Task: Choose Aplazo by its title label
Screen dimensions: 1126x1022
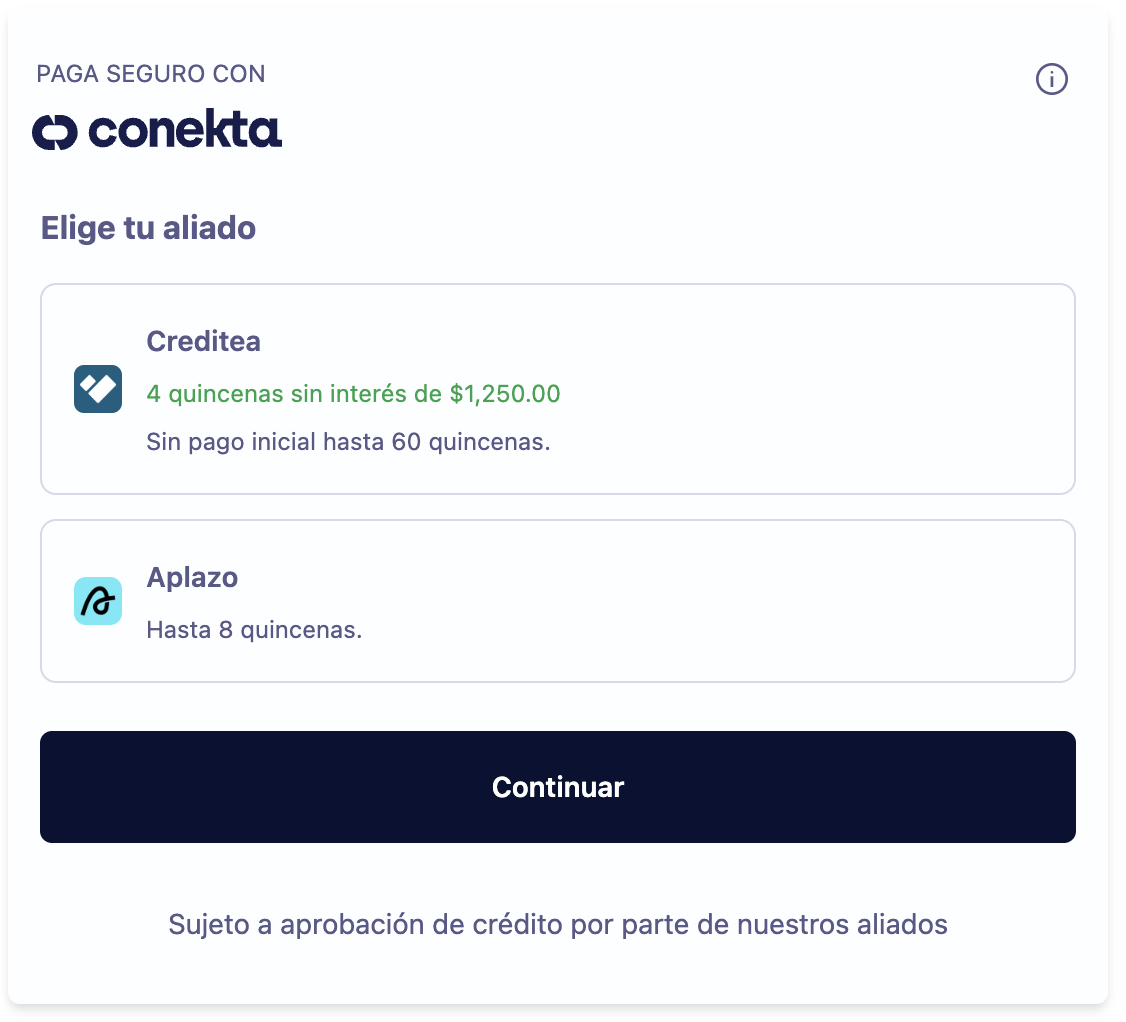Action: [x=192, y=577]
